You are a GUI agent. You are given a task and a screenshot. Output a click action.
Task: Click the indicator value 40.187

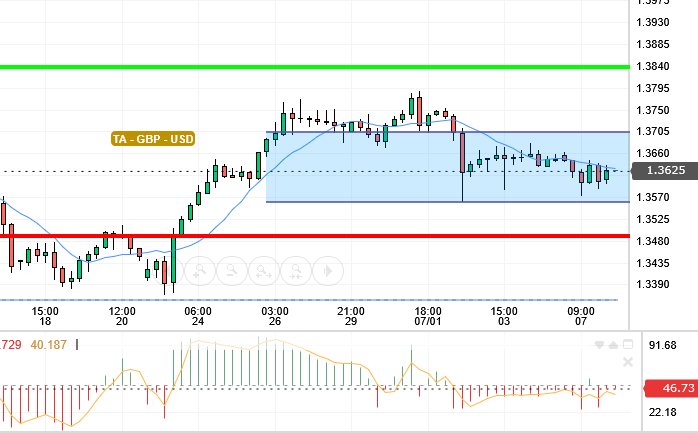coord(49,344)
